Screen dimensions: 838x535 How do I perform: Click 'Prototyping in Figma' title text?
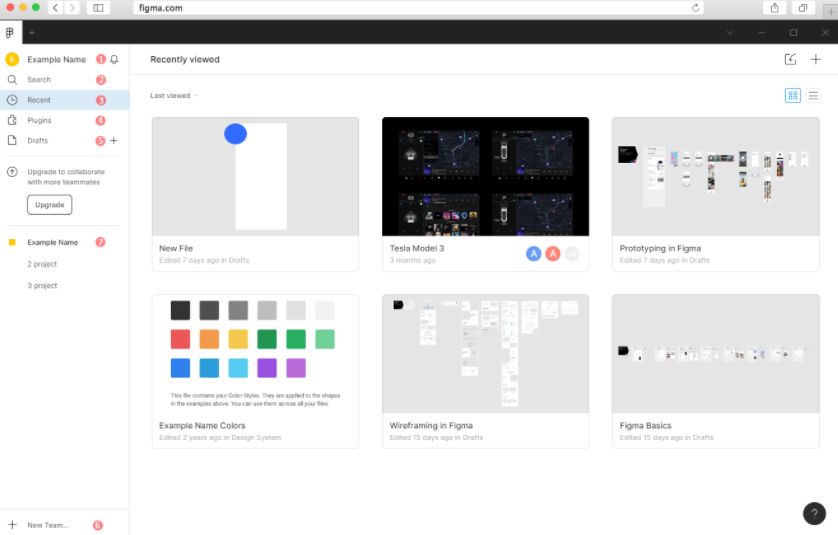tap(660, 249)
